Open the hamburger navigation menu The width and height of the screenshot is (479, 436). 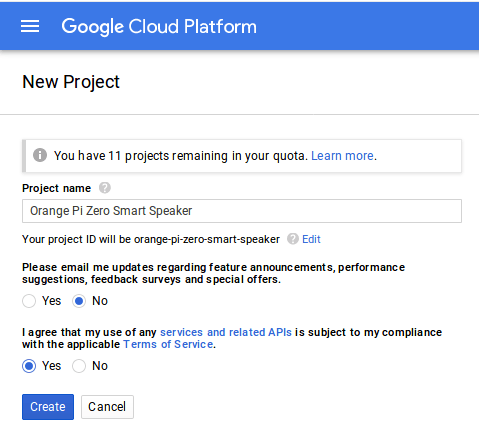click(30, 26)
